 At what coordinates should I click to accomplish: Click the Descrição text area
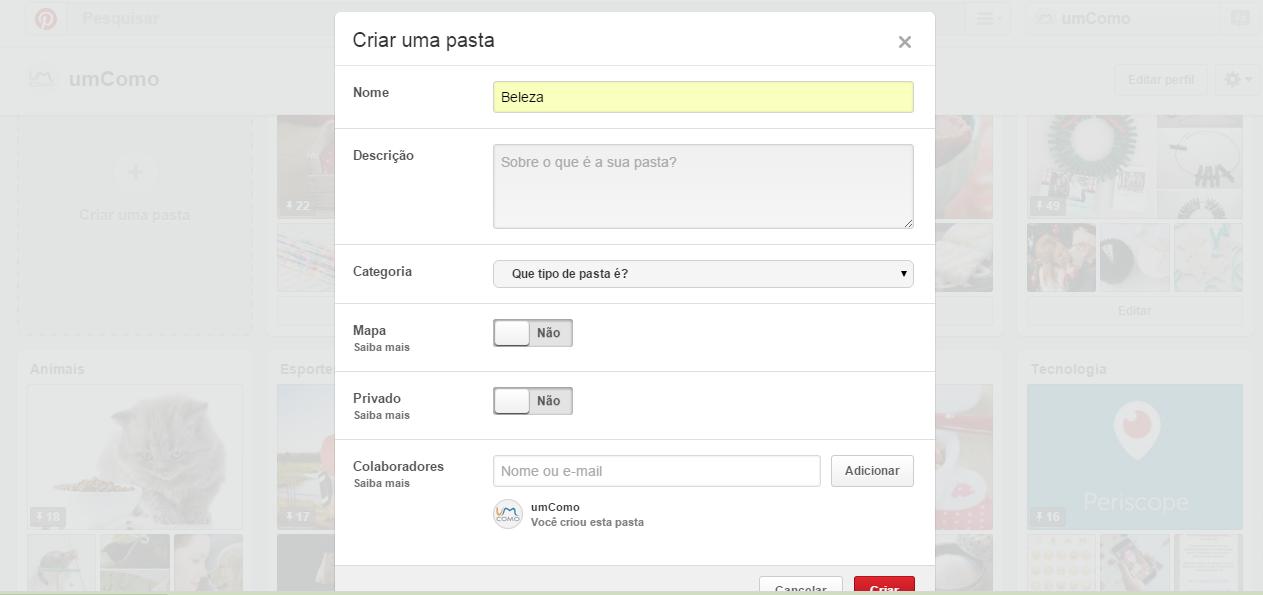[x=703, y=186]
